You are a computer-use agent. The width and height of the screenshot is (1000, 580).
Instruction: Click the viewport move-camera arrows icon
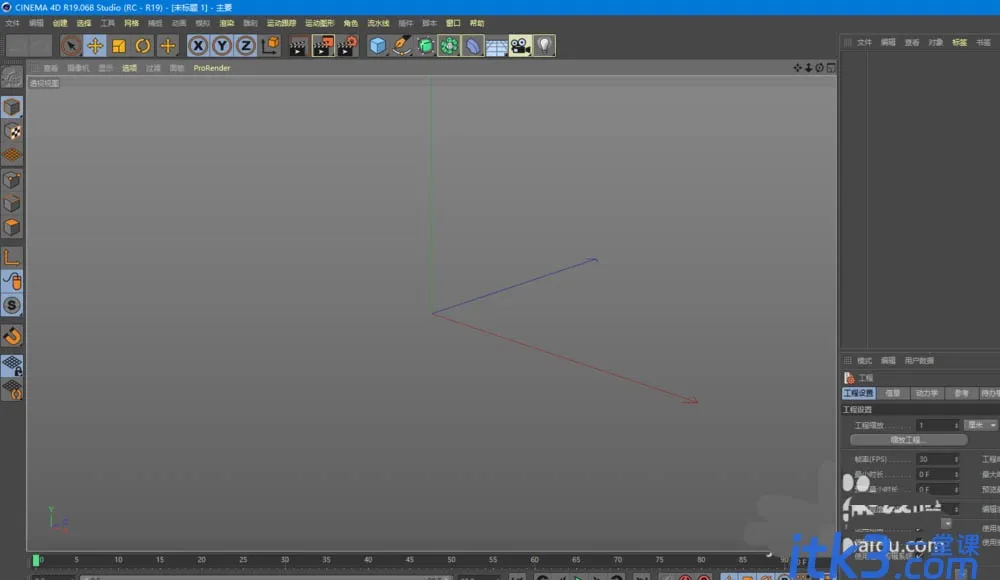(797, 68)
